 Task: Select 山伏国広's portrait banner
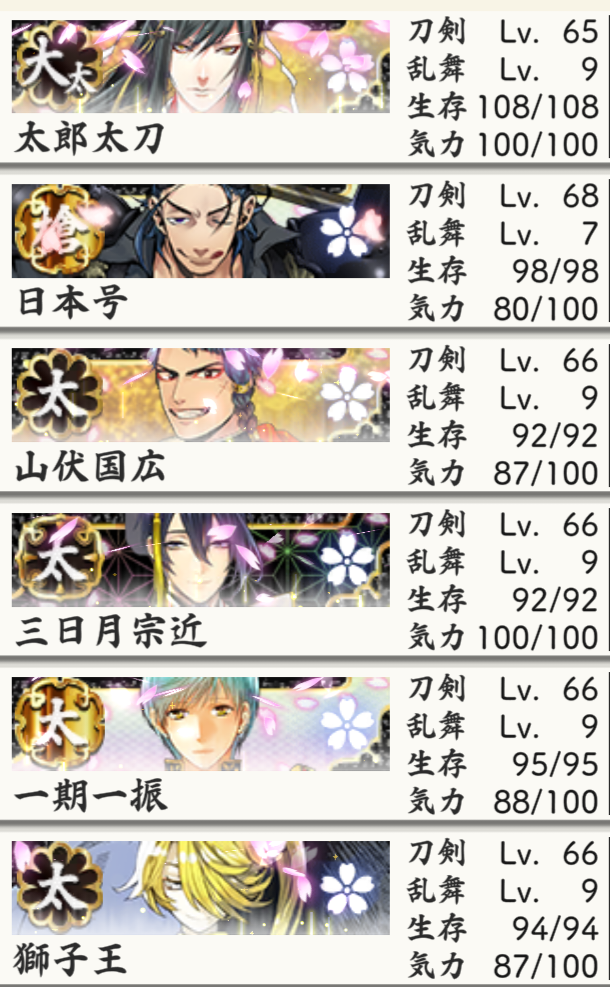pyautogui.click(x=200, y=395)
